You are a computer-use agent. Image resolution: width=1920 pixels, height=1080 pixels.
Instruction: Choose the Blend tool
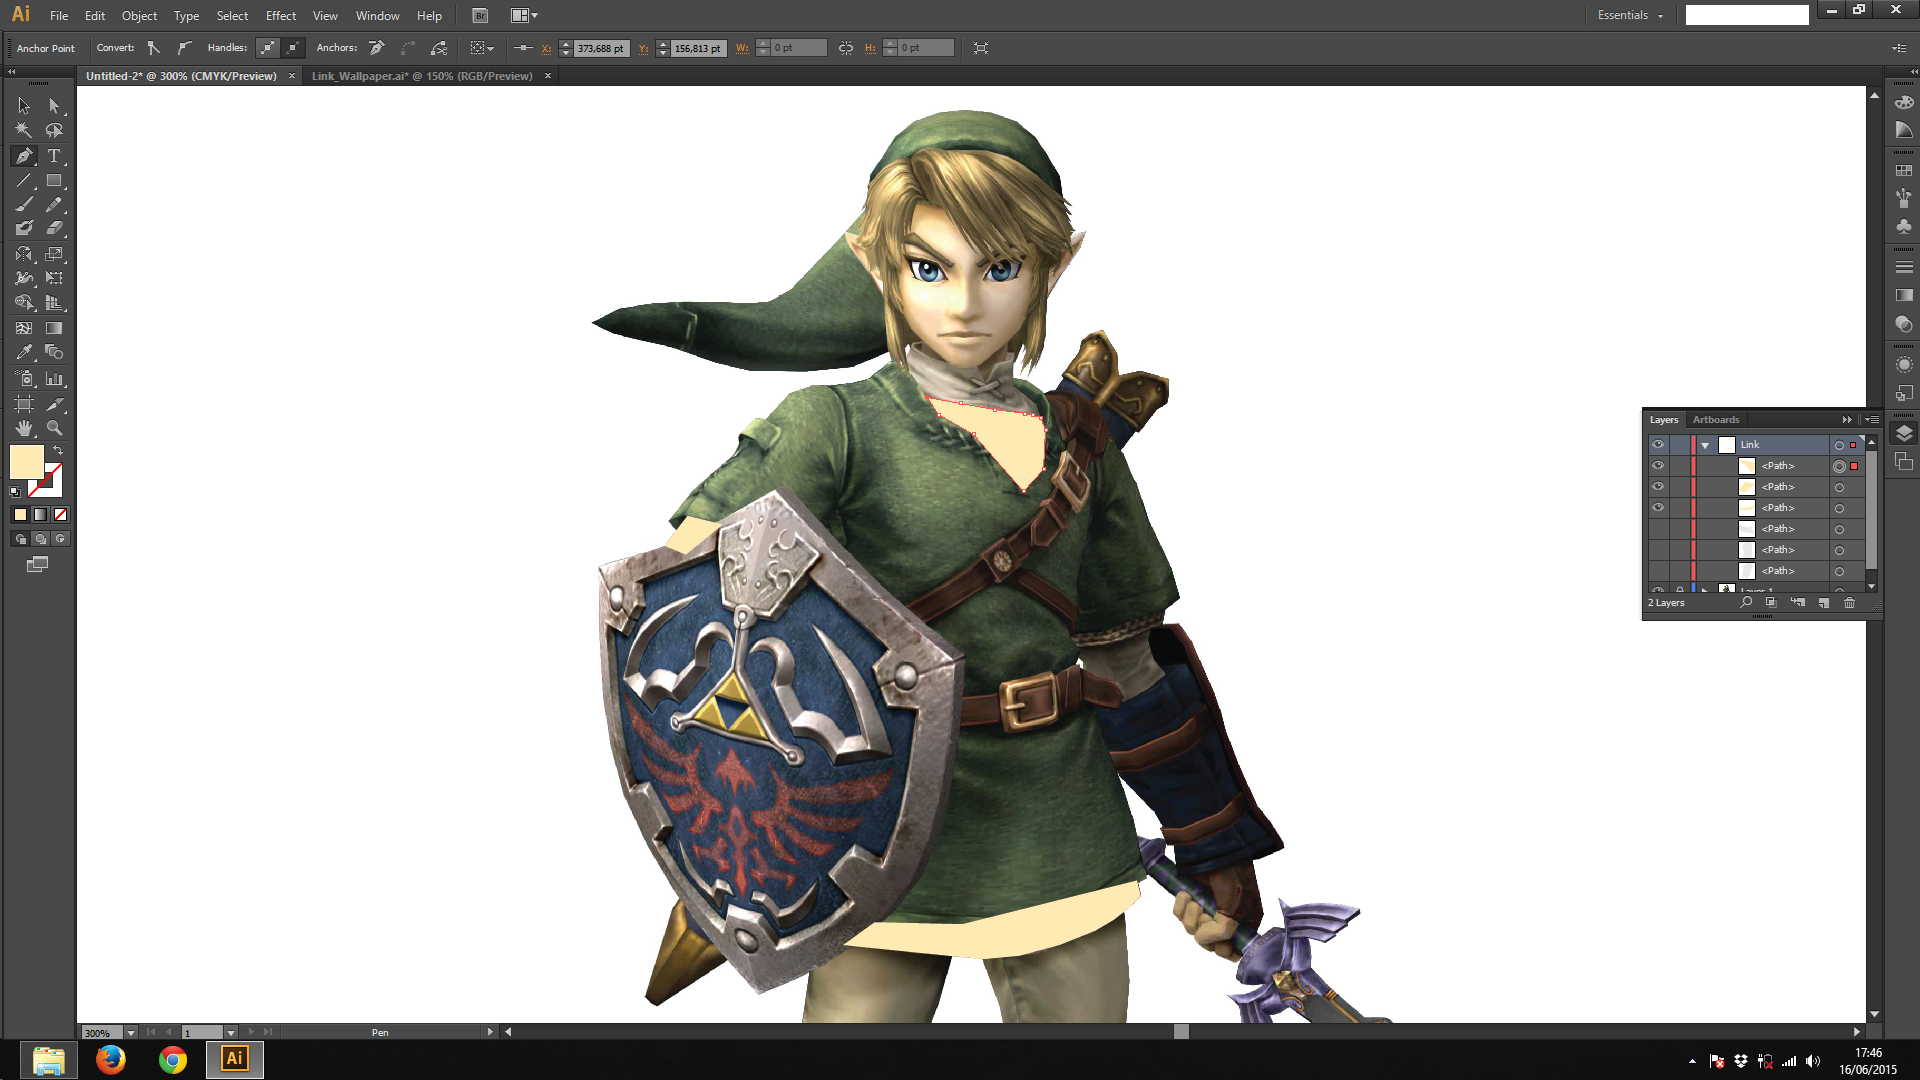pos(54,352)
